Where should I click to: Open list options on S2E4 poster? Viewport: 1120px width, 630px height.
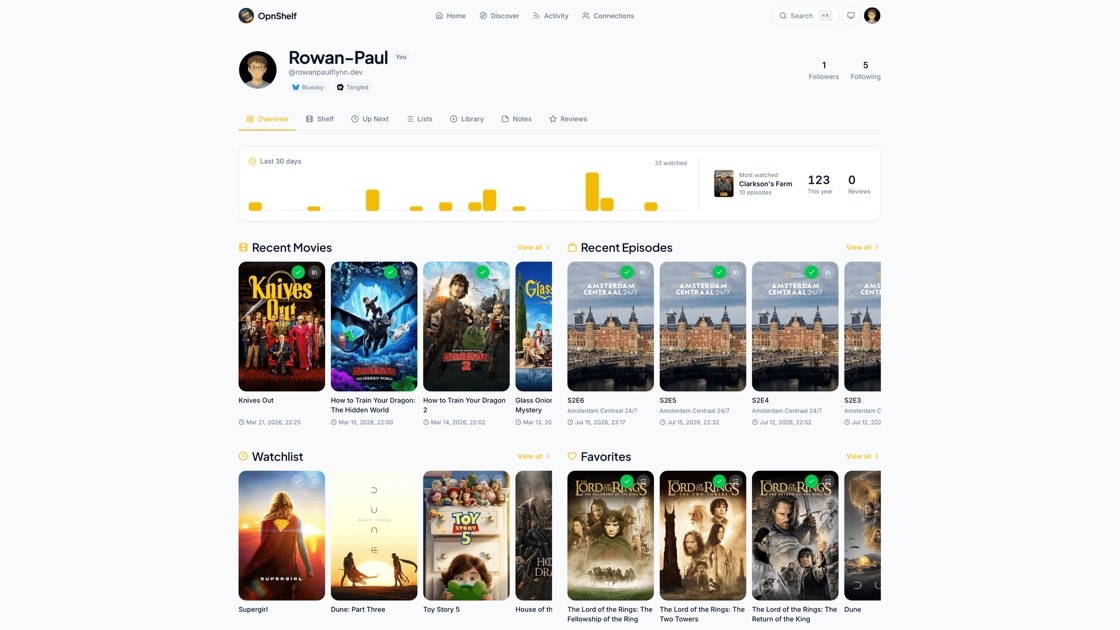click(x=827, y=272)
